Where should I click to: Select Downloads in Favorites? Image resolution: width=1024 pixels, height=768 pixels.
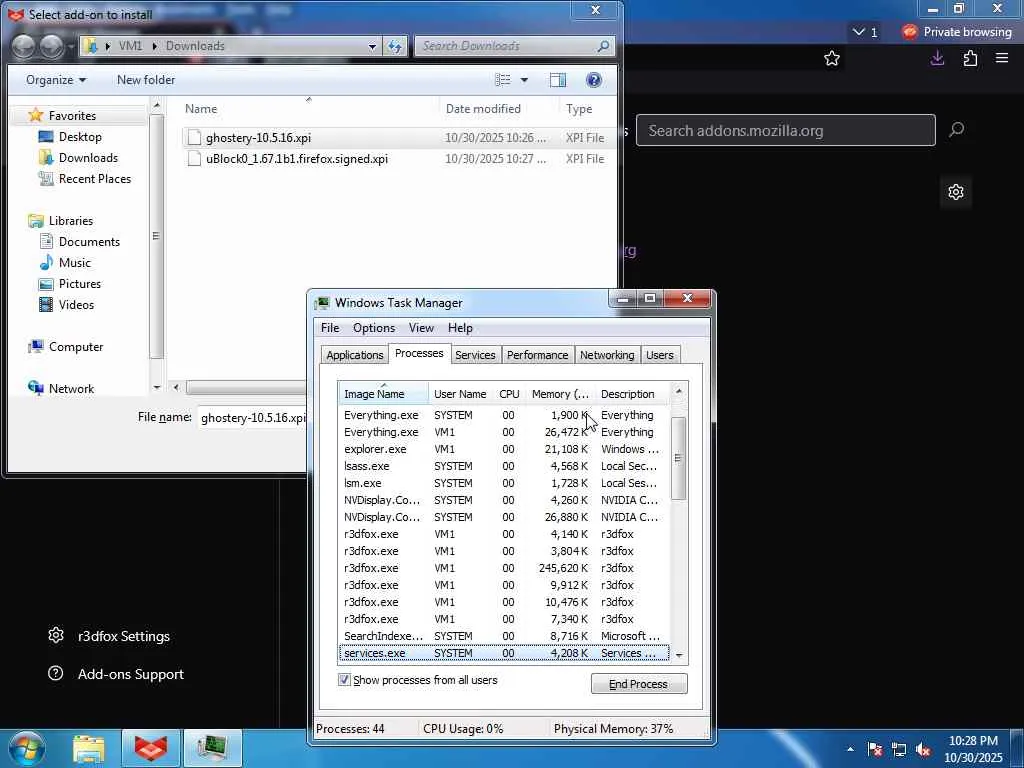coord(88,158)
